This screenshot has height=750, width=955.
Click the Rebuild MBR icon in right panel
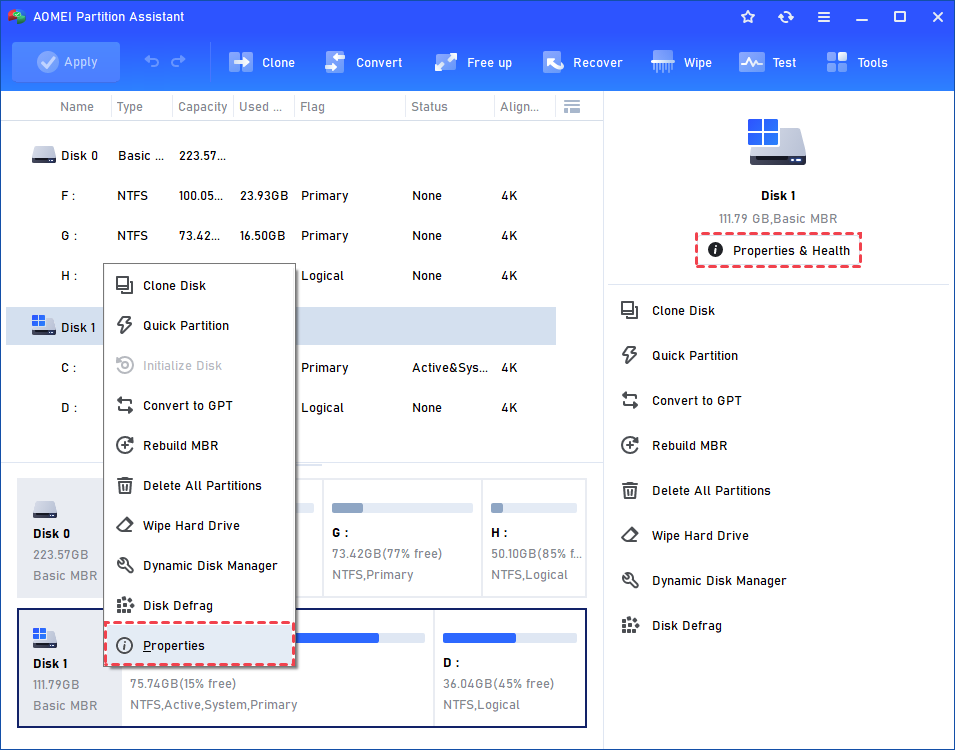630,445
